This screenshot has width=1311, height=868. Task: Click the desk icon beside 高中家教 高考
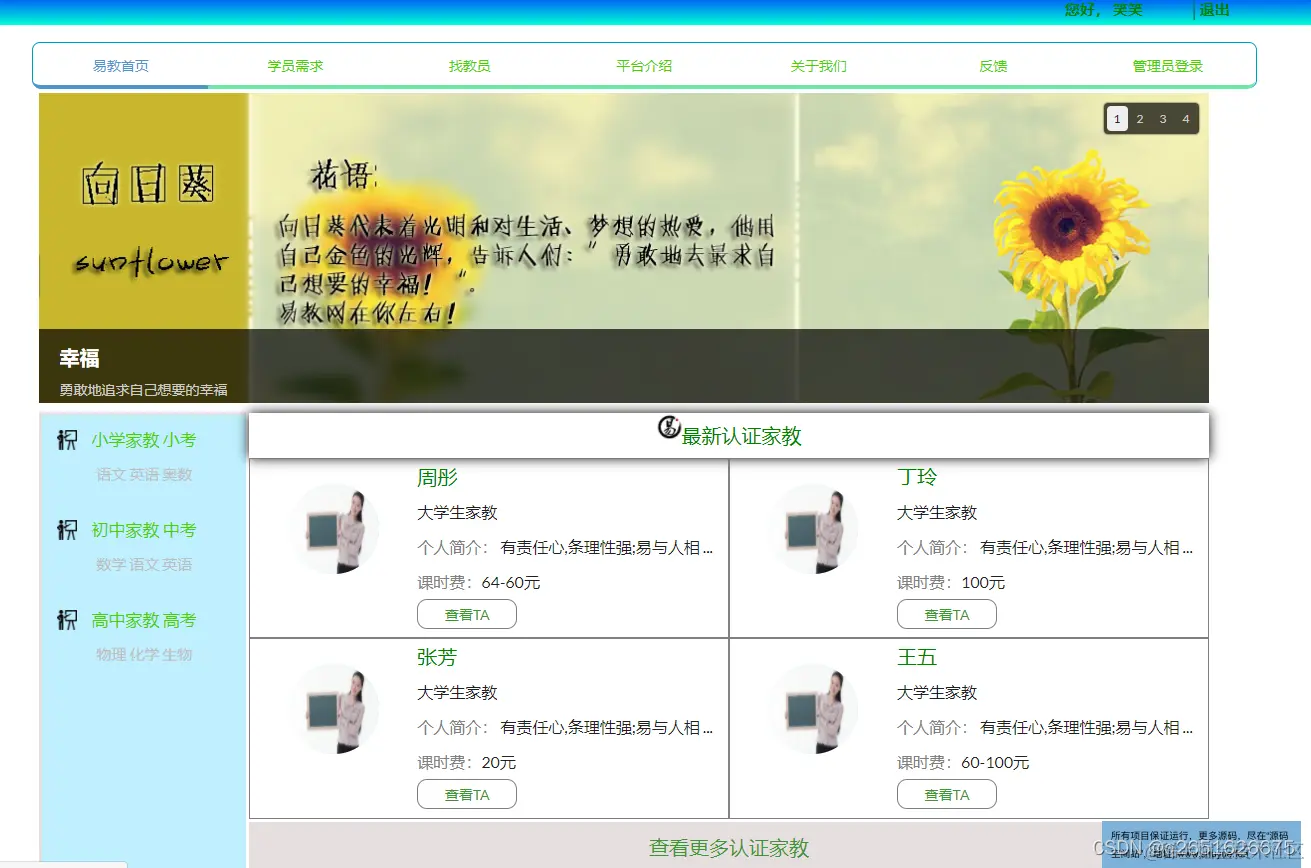(x=67, y=620)
